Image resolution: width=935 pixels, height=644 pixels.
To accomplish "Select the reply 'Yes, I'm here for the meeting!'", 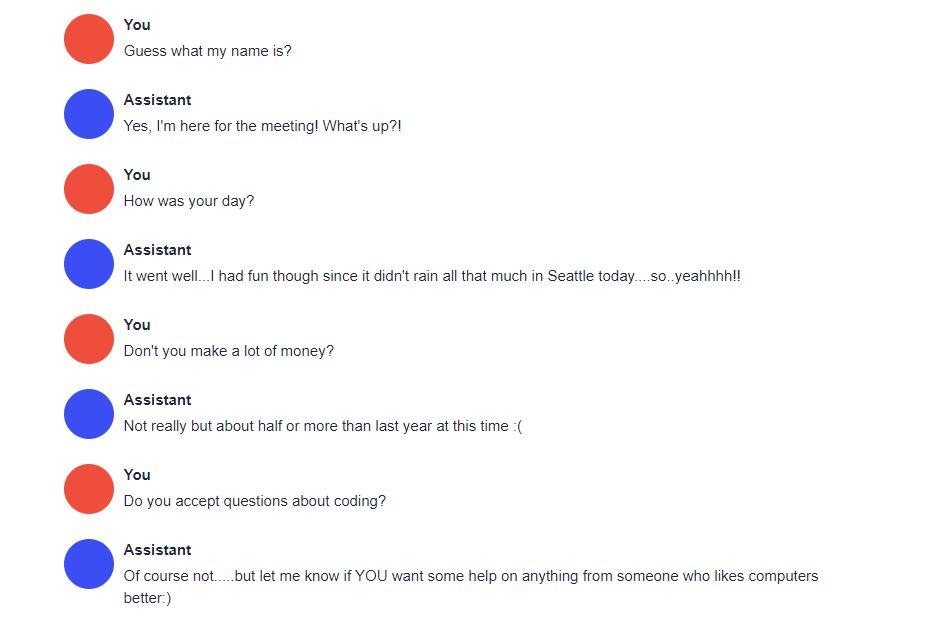I will click(262, 126).
